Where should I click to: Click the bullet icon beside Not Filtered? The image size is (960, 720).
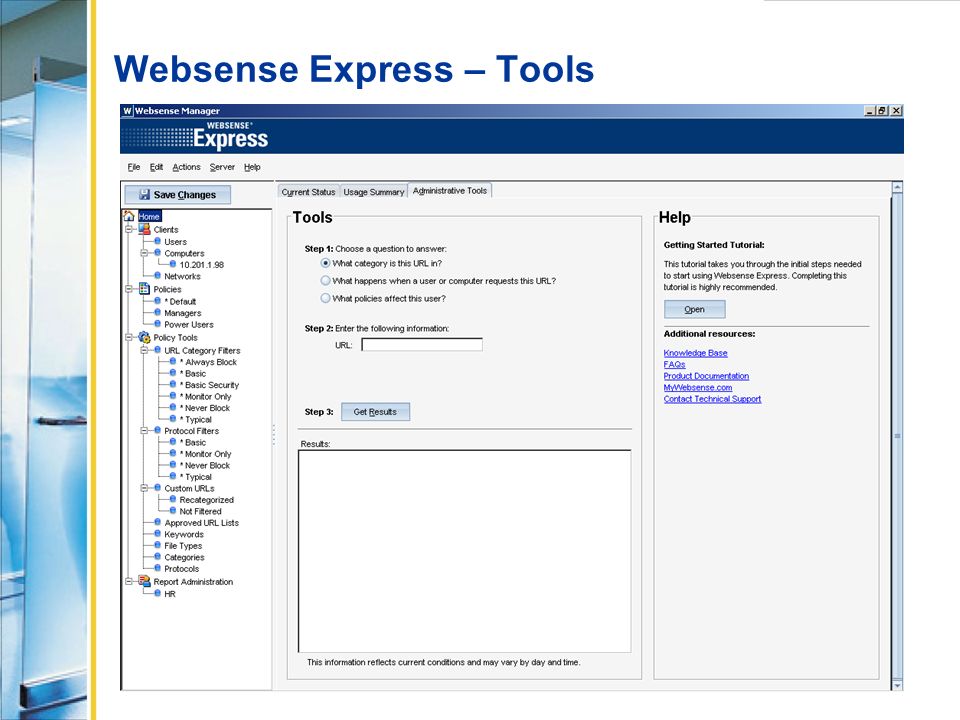click(x=173, y=511)
